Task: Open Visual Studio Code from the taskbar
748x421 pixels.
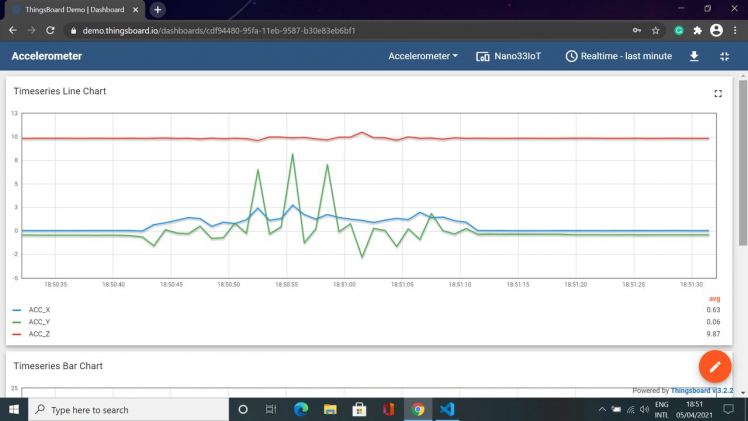Action: (x=447, y=409)
